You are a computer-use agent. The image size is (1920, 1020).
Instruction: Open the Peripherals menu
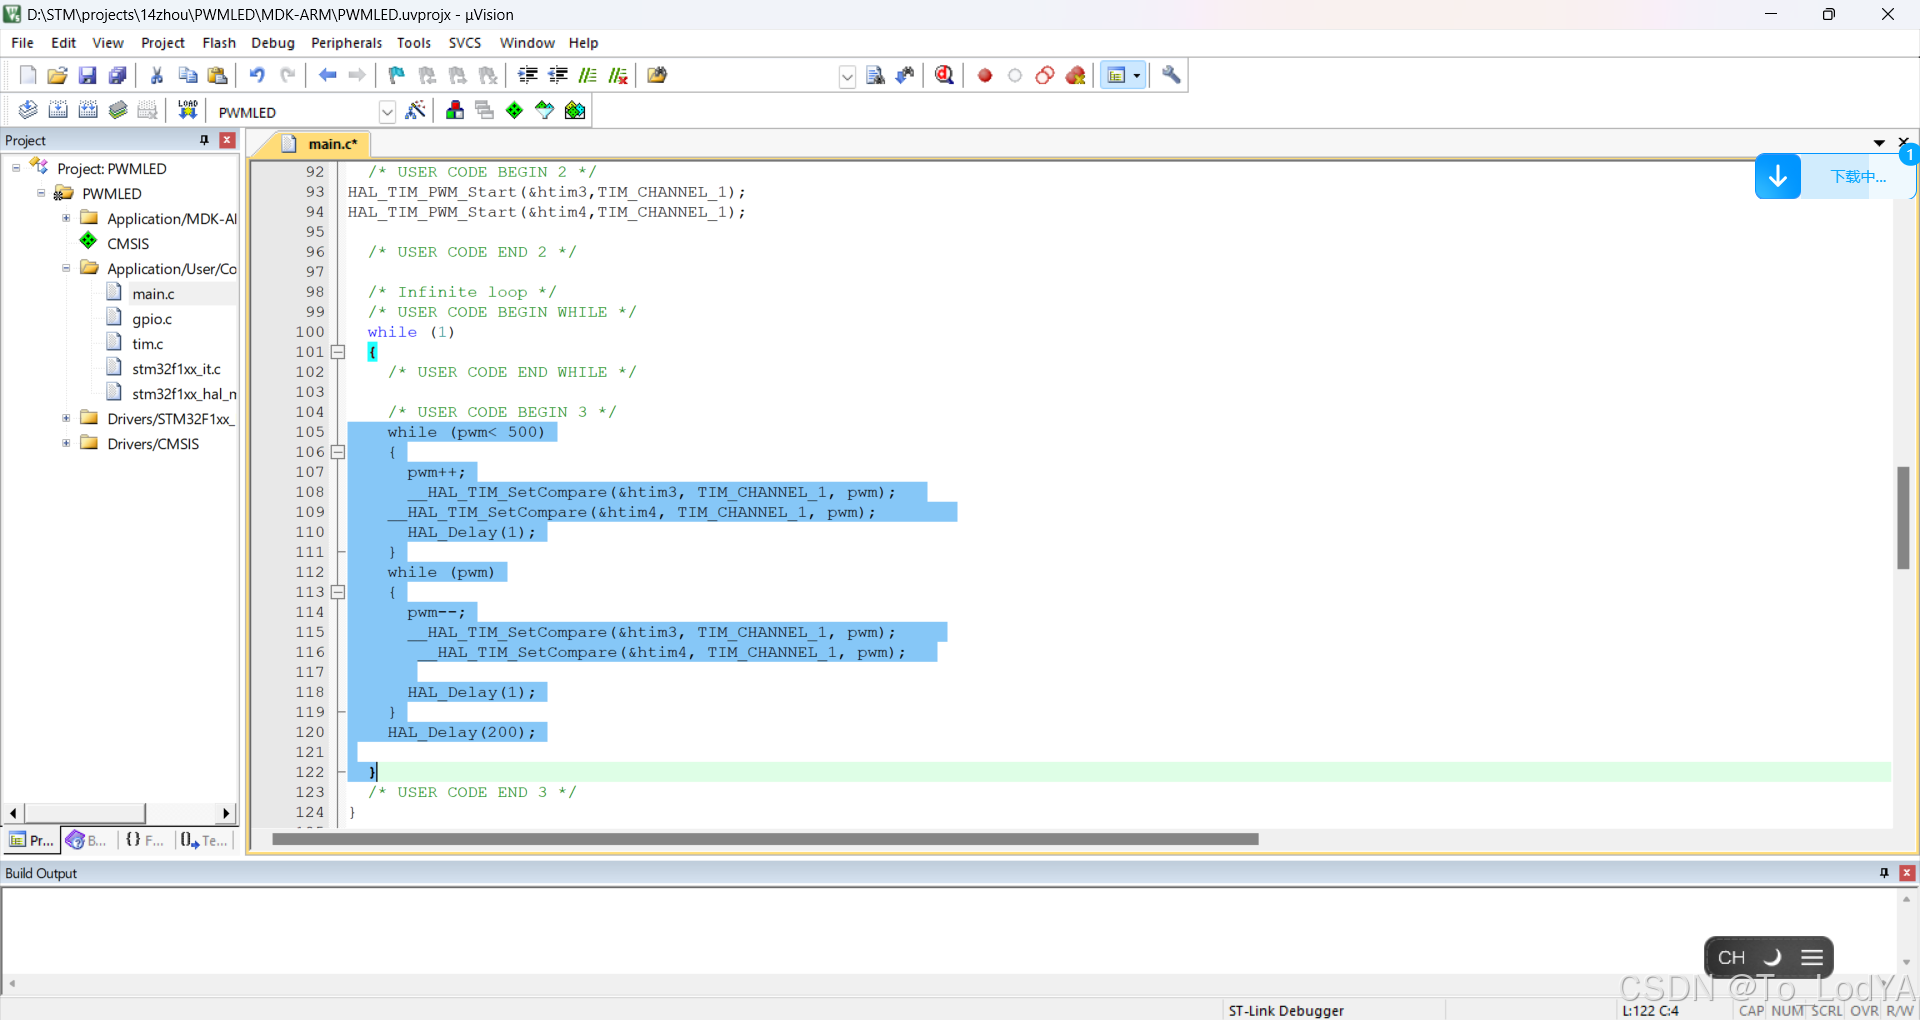click(346, 43)
